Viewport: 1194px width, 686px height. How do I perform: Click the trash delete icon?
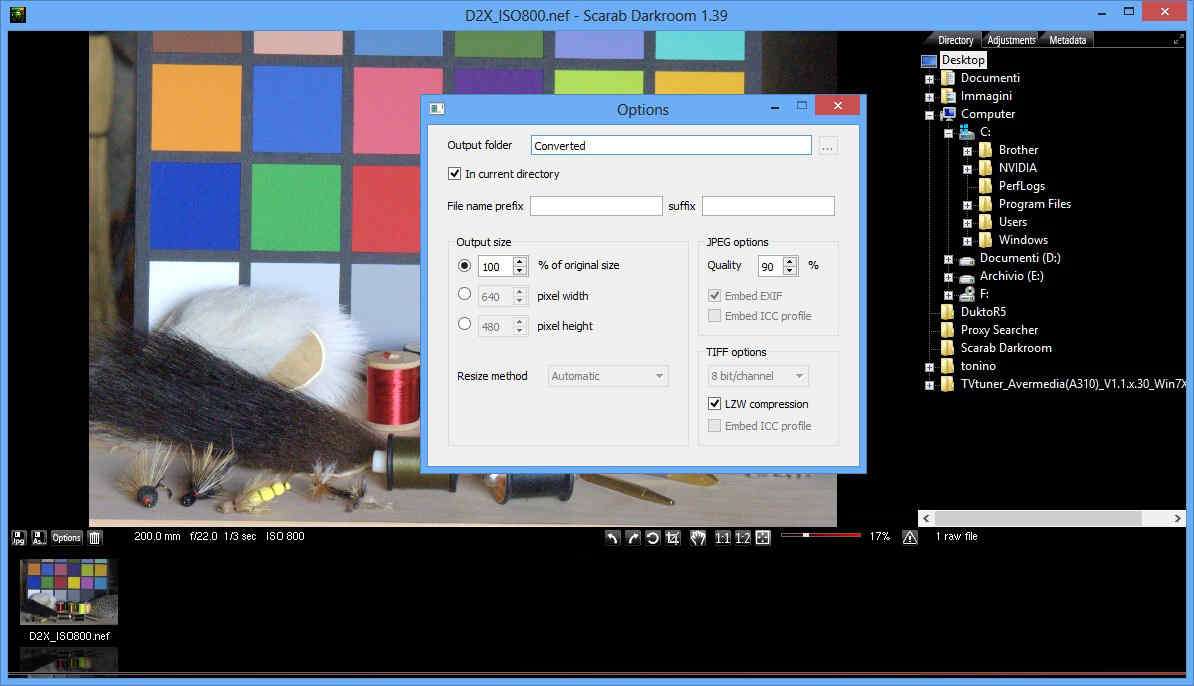[95, 538]
